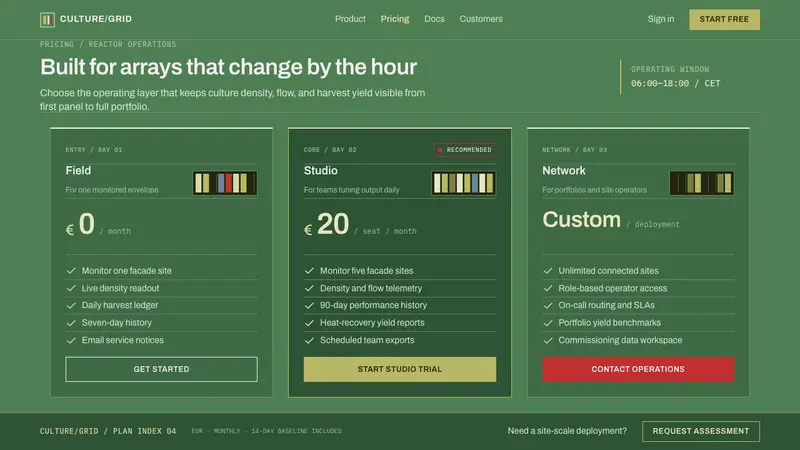This screenshot has height=450, width=800.
Task: Click the red dot in RECOMMENDED badge
Action: pos(440,150)
